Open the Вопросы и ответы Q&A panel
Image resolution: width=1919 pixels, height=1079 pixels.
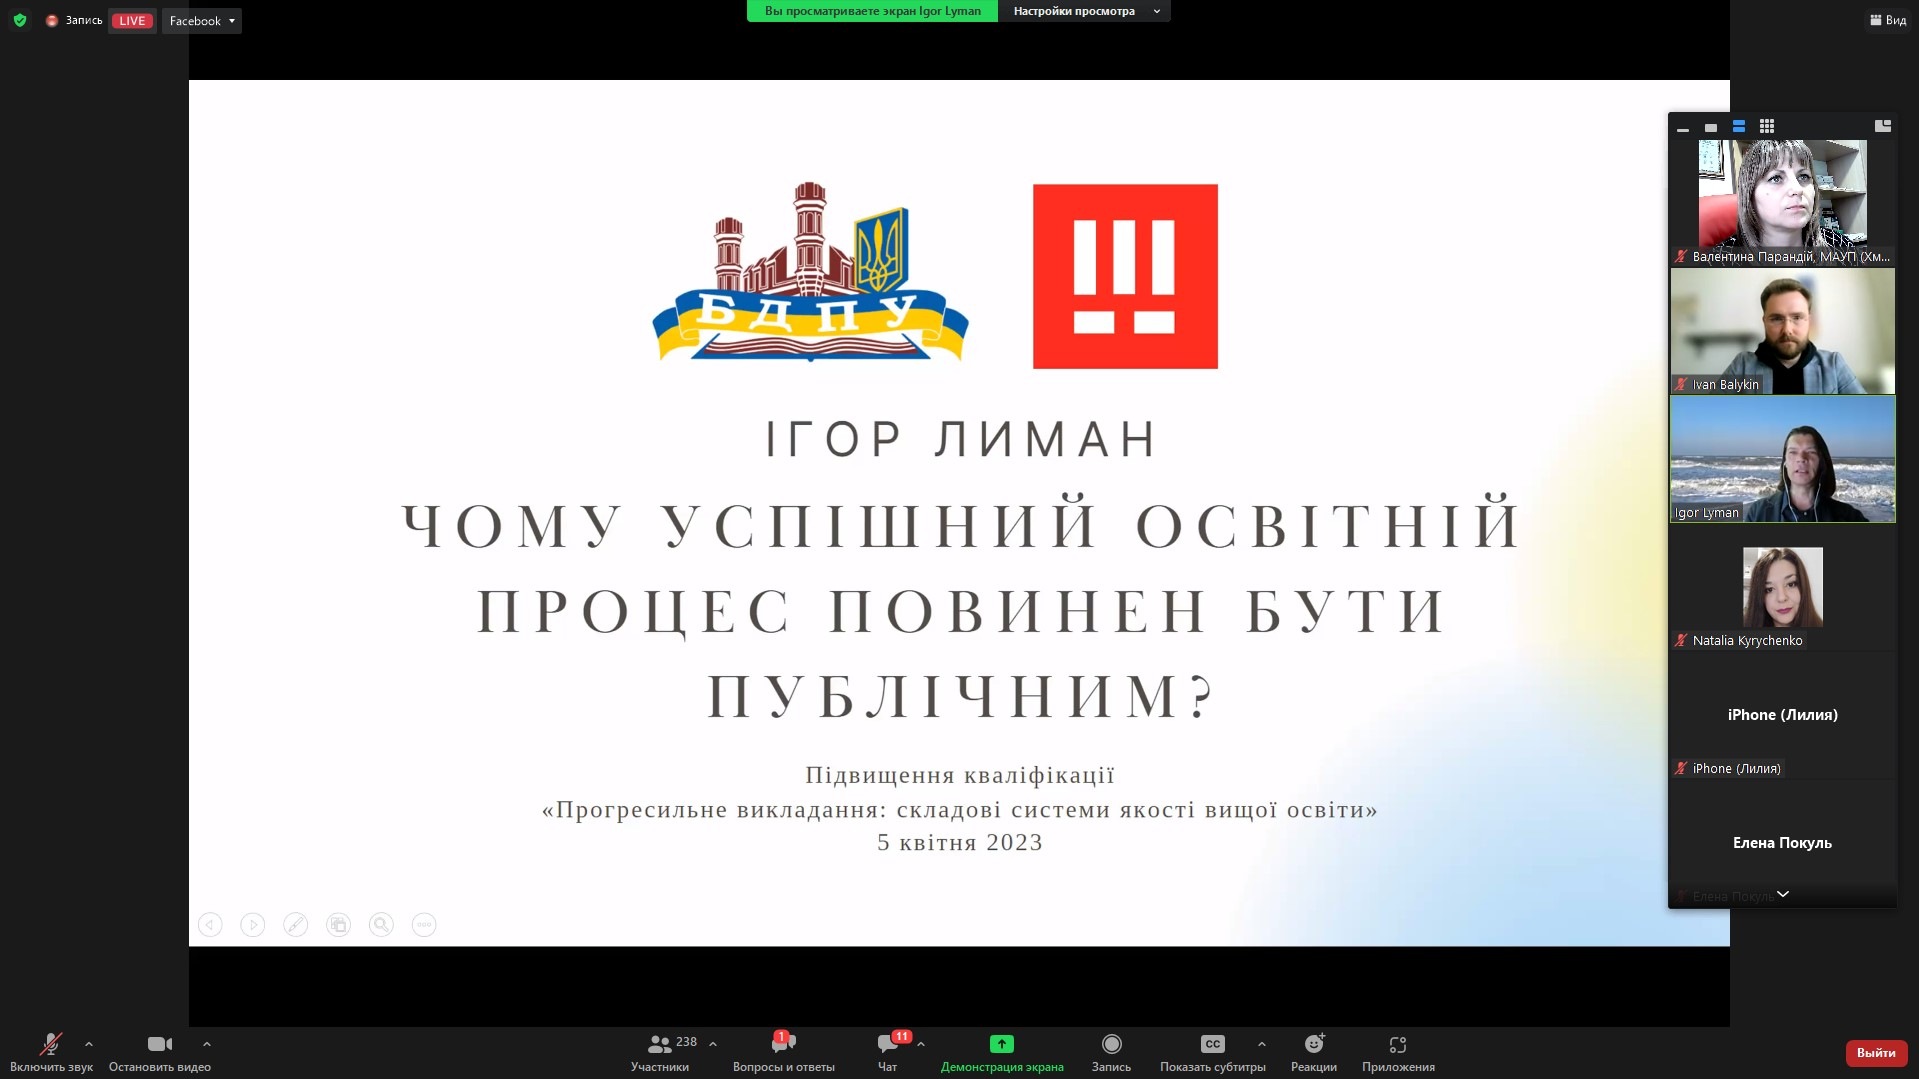pyautogui.click(x=784, y=1053)
